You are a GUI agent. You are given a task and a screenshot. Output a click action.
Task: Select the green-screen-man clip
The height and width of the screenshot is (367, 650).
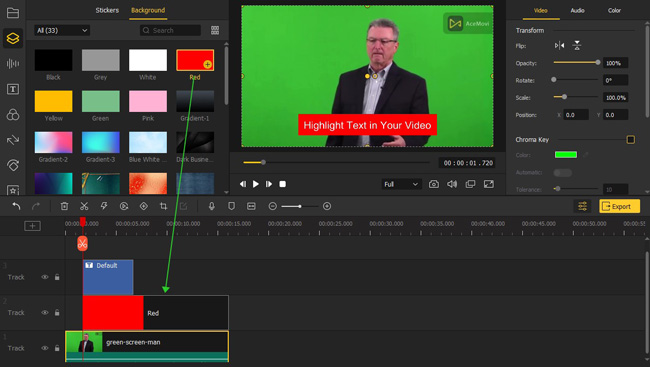point(147,346)
